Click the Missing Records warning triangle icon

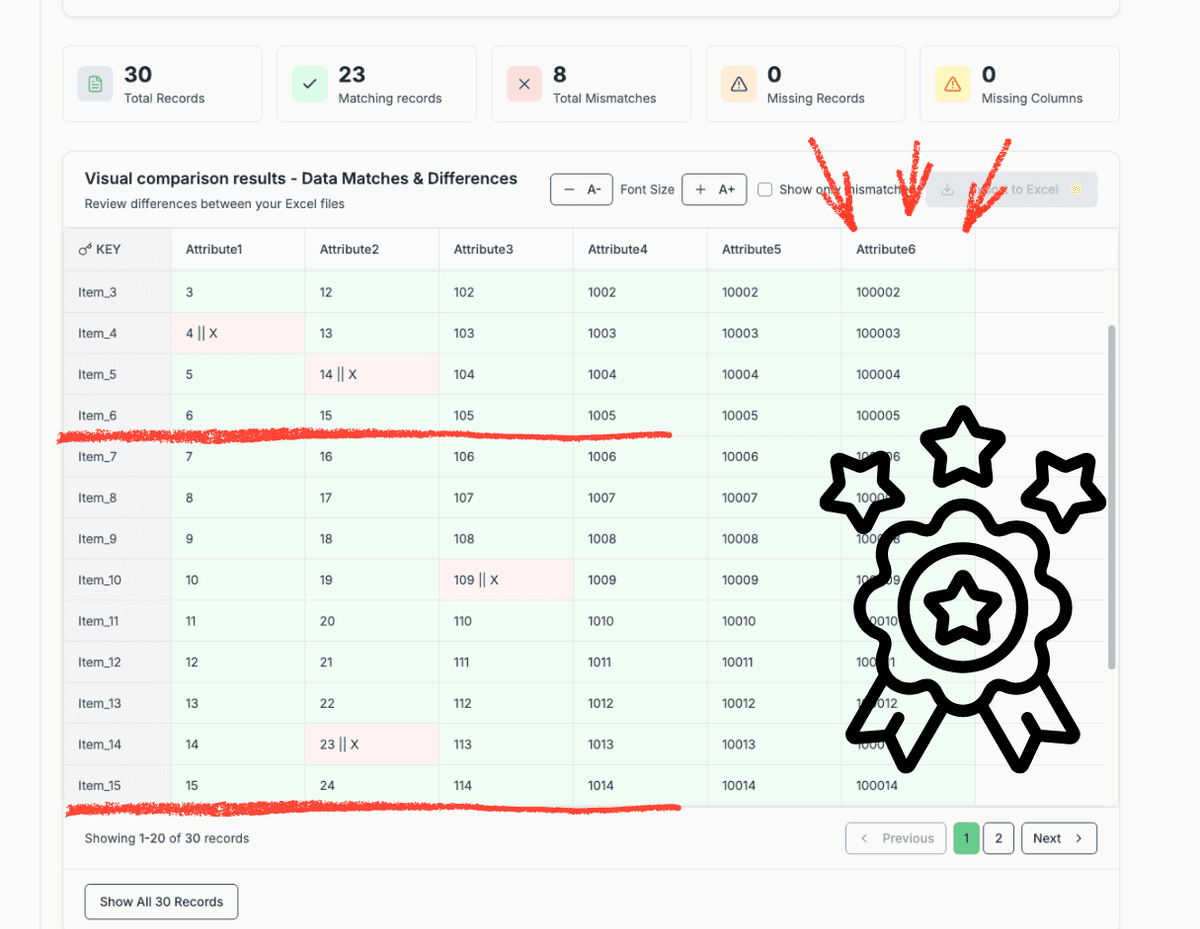pyautogui.click(x=738, y=84)
